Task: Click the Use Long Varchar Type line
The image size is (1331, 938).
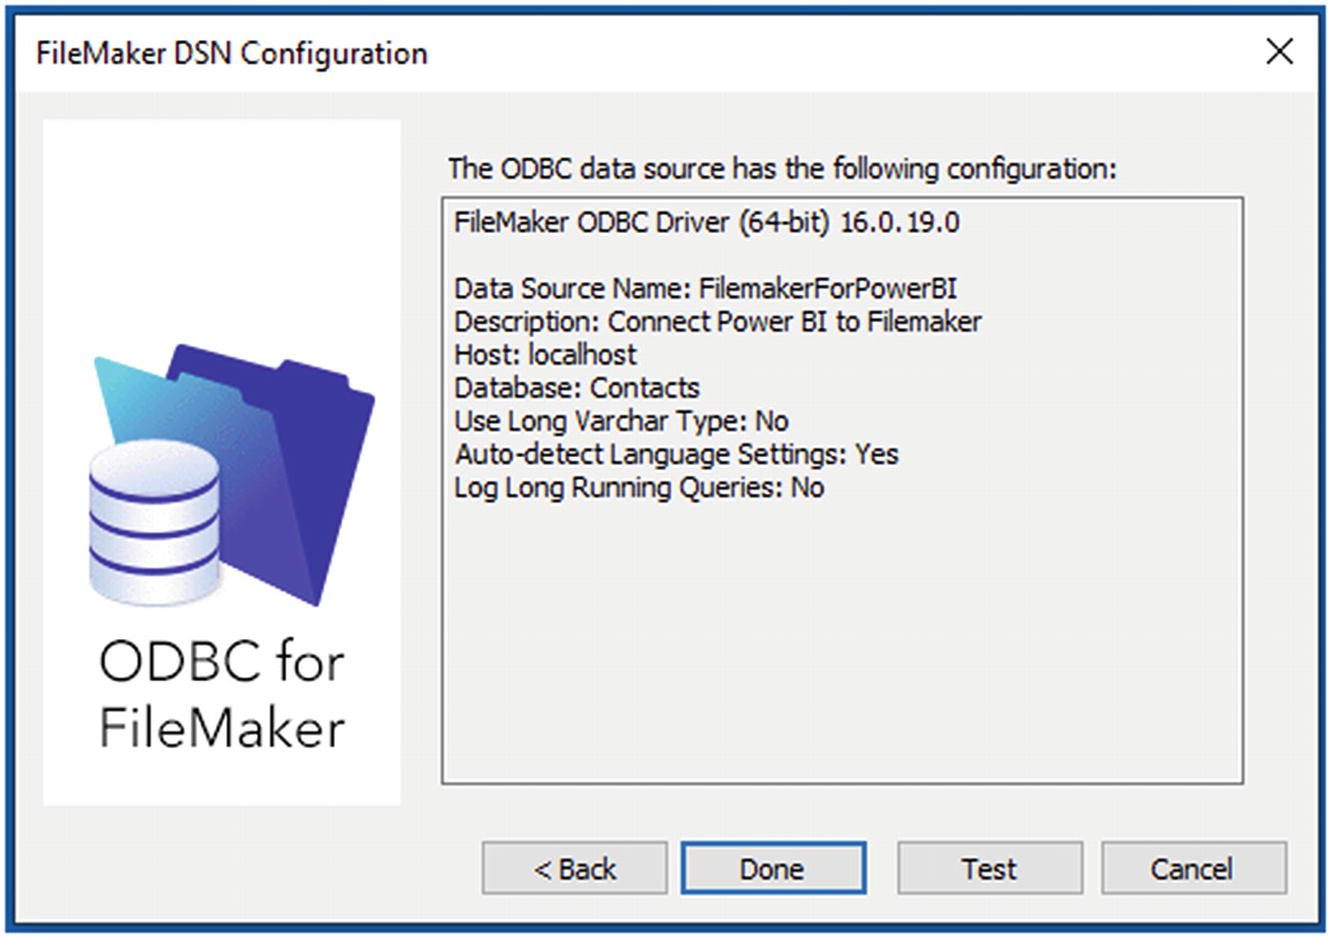Action: (621, 421)
